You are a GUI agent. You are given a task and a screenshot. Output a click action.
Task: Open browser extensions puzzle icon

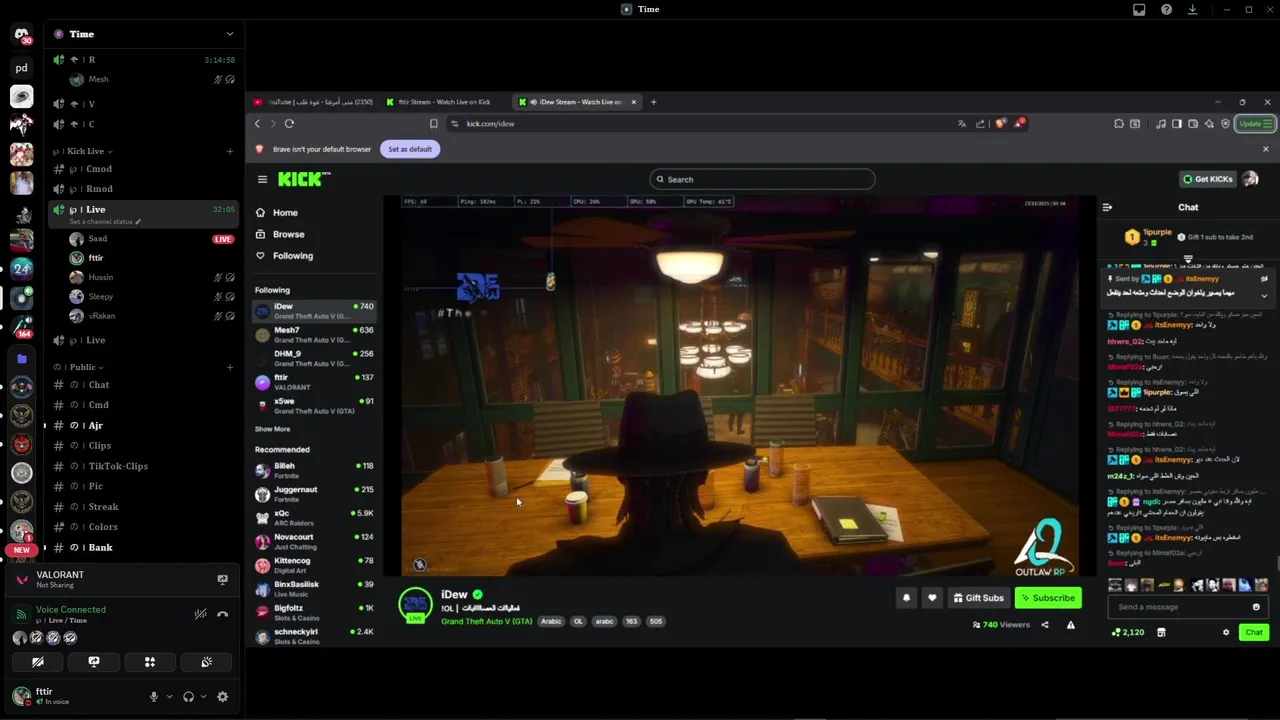point(1118,124)
